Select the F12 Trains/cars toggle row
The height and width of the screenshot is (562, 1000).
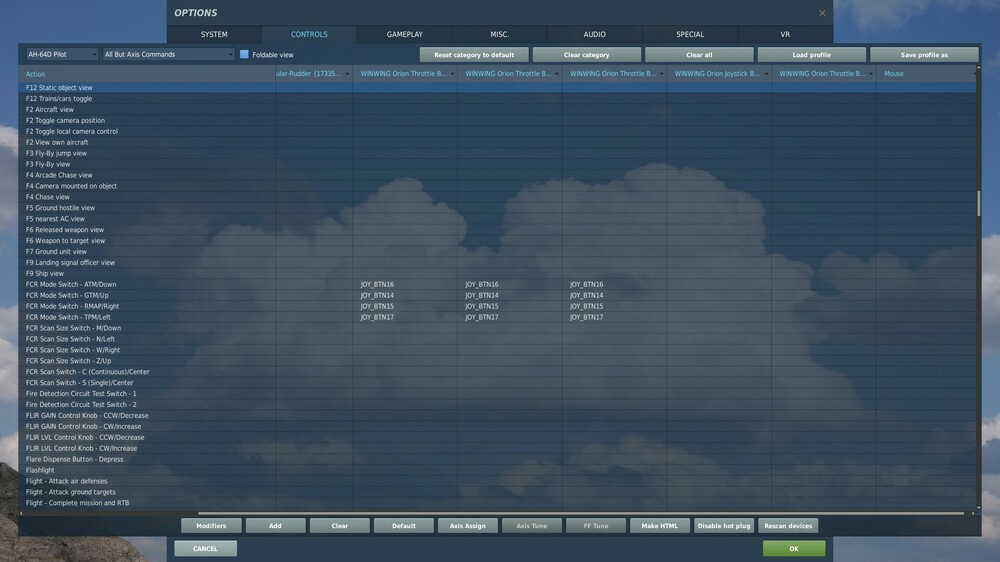coord(497,98)
